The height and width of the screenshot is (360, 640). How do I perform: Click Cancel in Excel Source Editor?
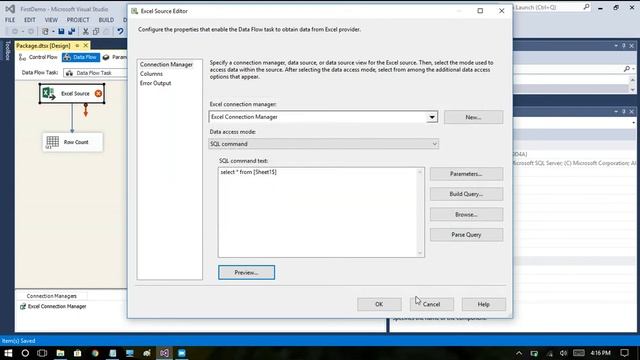point(431,304)
